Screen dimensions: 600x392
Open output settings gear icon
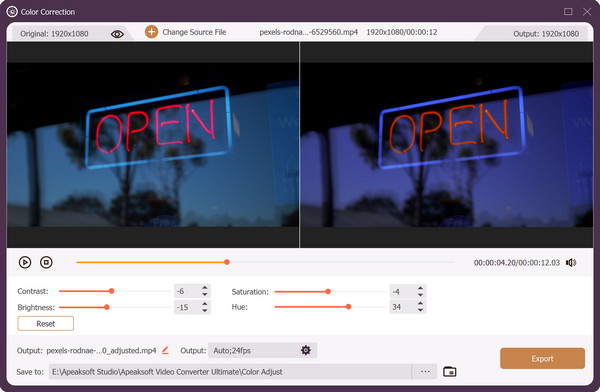pyautogui.click(x=306, y=350)
